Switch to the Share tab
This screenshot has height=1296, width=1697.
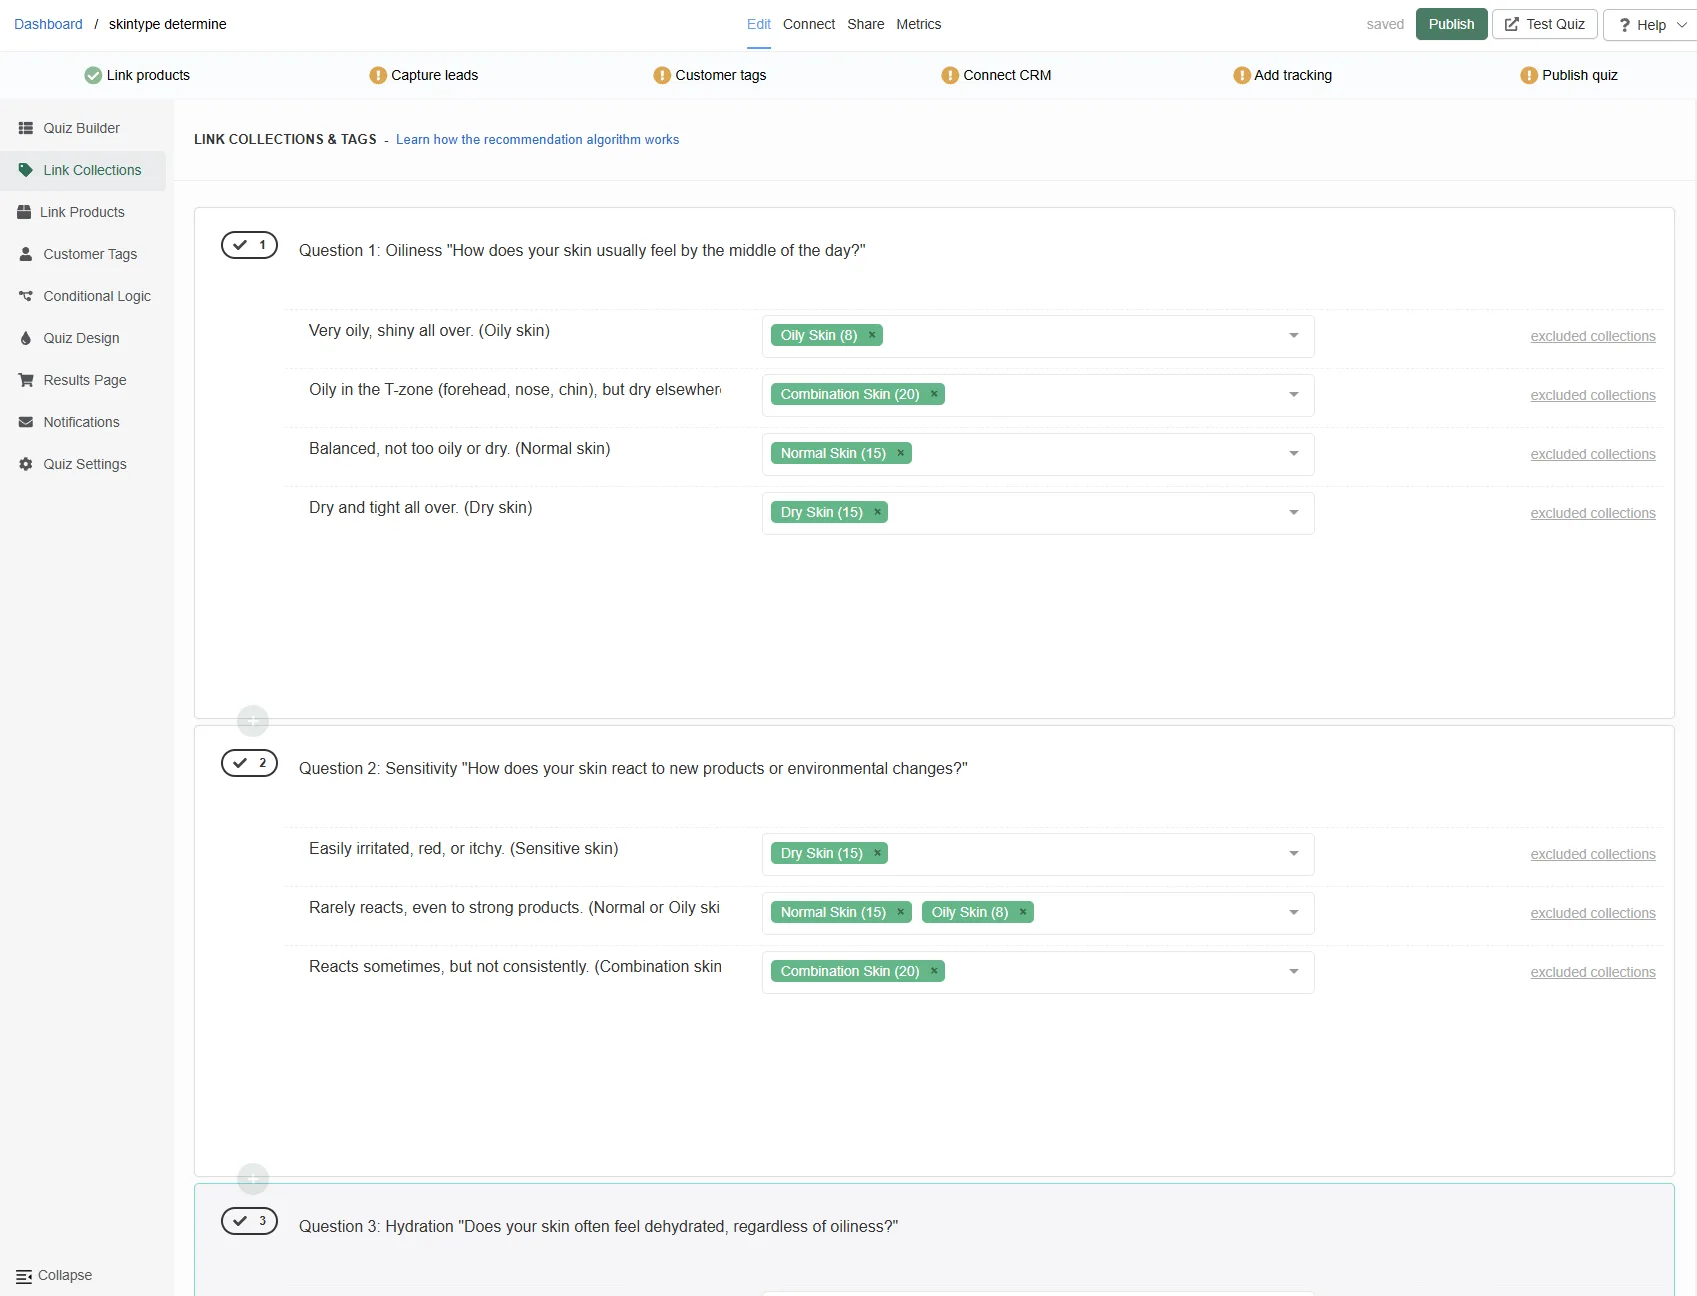(x=866, y=24)
